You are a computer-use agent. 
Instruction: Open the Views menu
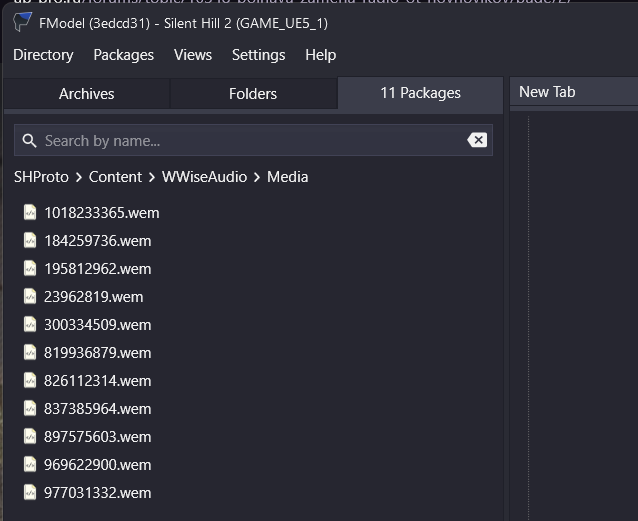coord(193,55)
